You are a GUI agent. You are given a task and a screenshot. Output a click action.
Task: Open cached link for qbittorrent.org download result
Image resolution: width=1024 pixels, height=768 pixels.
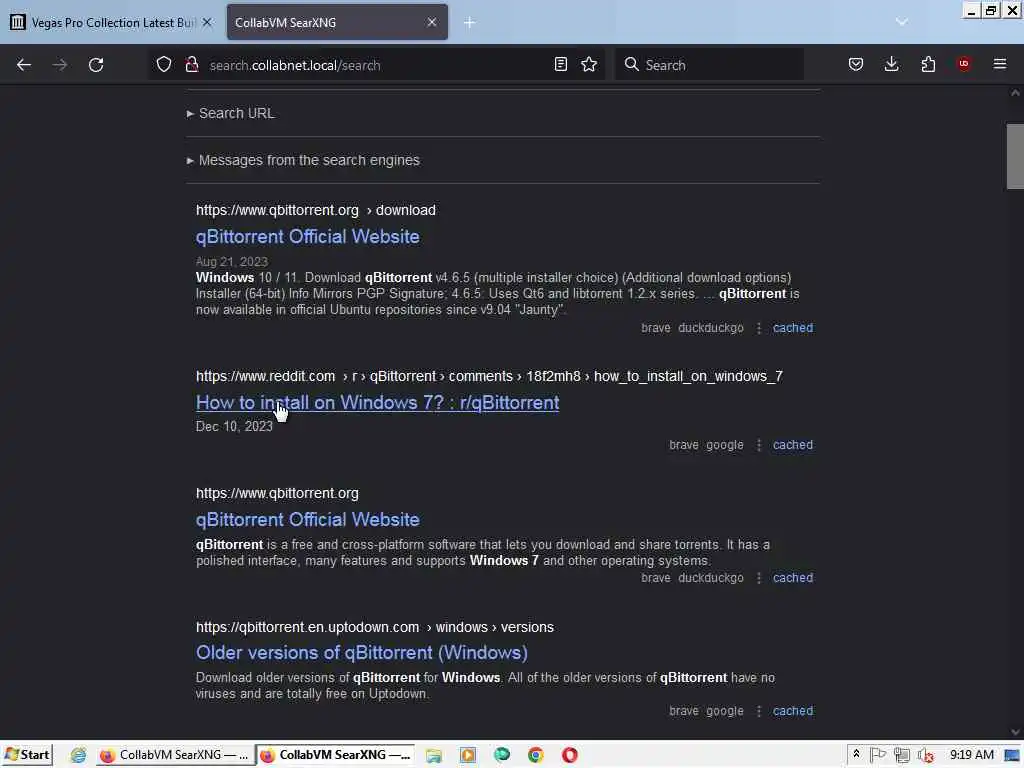793,328
